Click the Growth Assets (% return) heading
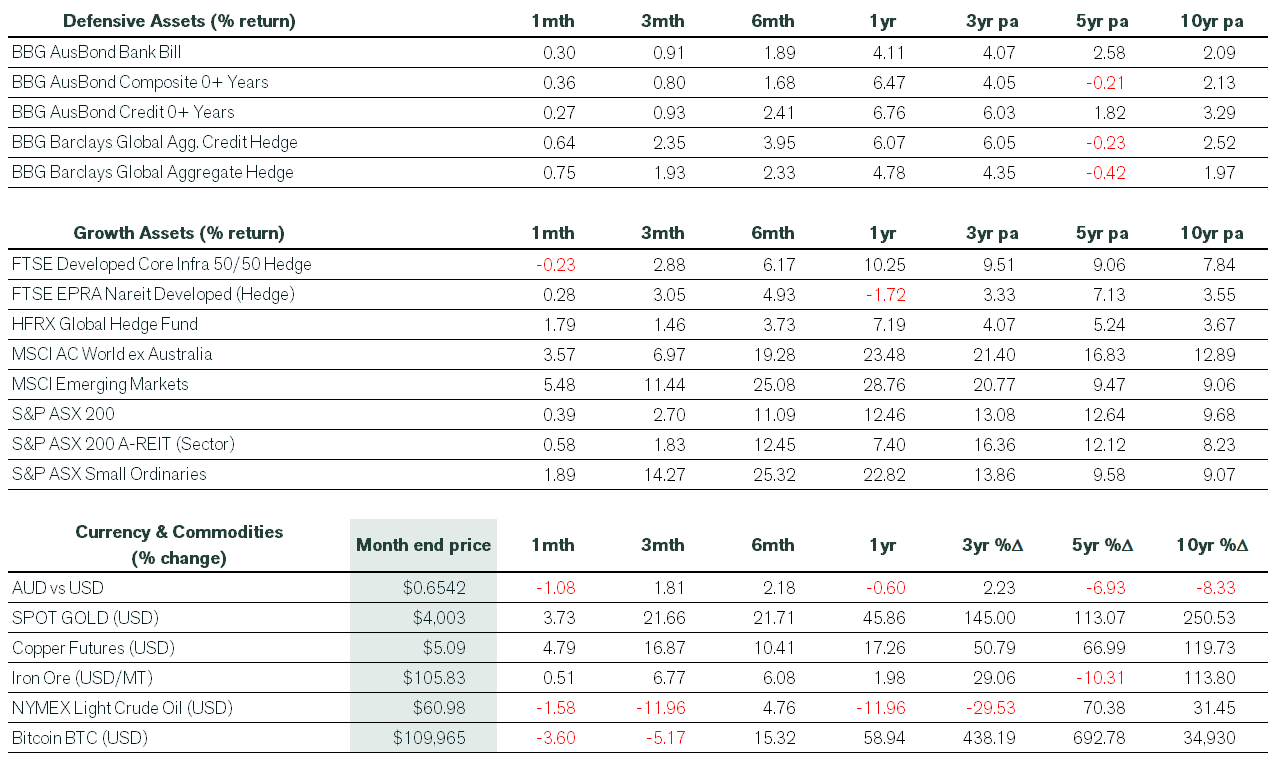 click(x=179, y=233)
